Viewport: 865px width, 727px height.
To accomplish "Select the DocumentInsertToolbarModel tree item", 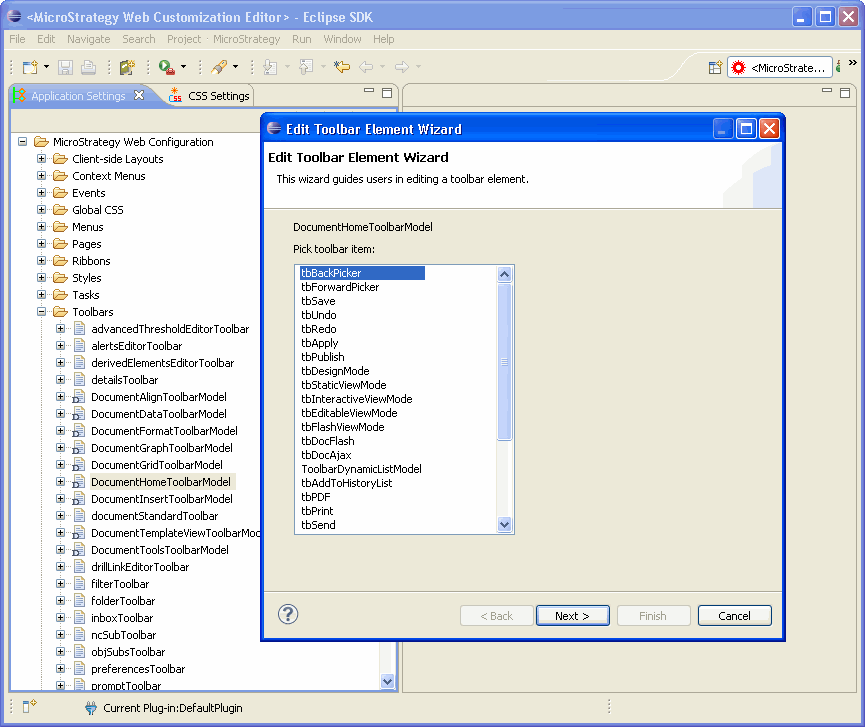I will [162, 499].
